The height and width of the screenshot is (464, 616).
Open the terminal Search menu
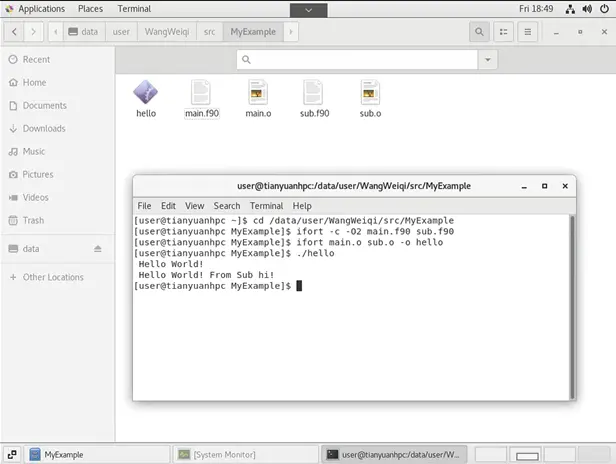coord(227,206)
